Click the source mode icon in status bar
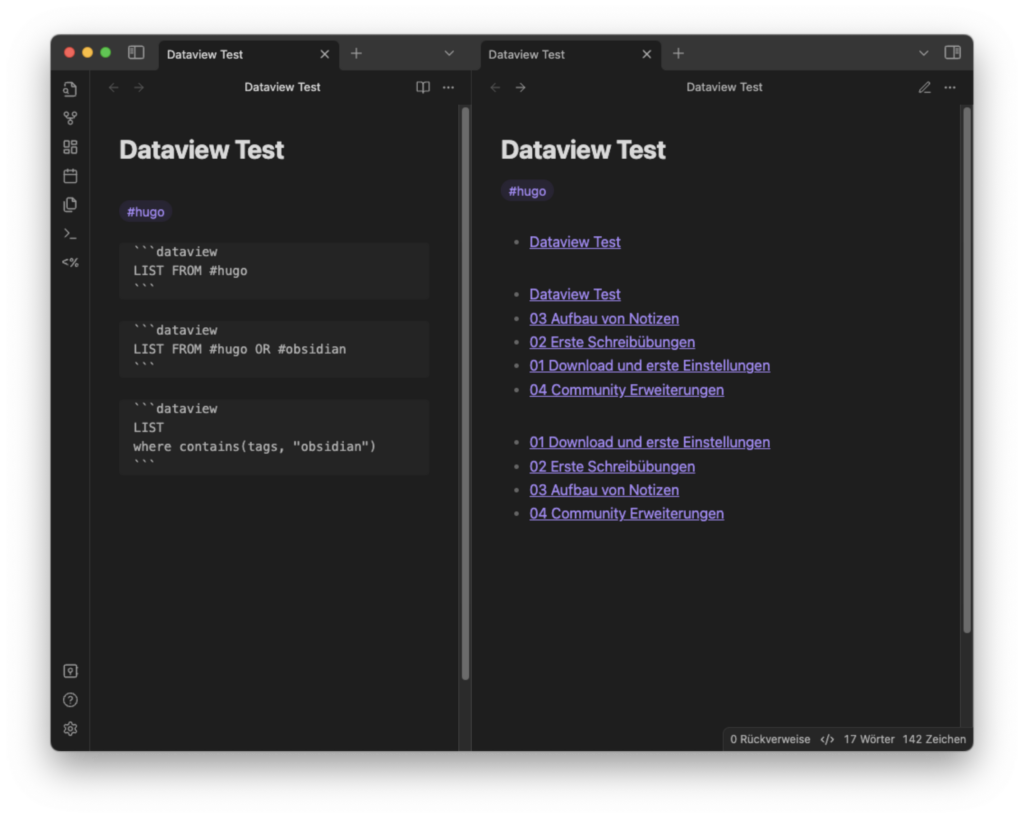Viewport: 1024px width, 818px height. tap(827, 739)
